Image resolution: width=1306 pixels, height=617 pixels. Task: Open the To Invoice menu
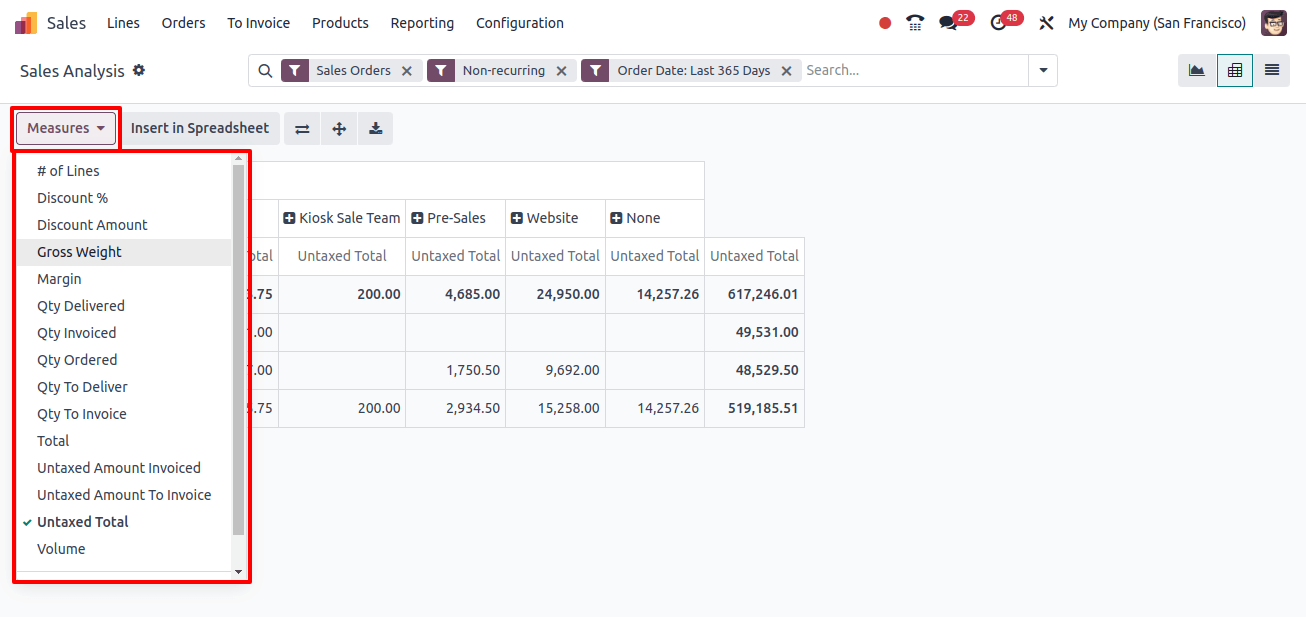(x=258, y=23)
